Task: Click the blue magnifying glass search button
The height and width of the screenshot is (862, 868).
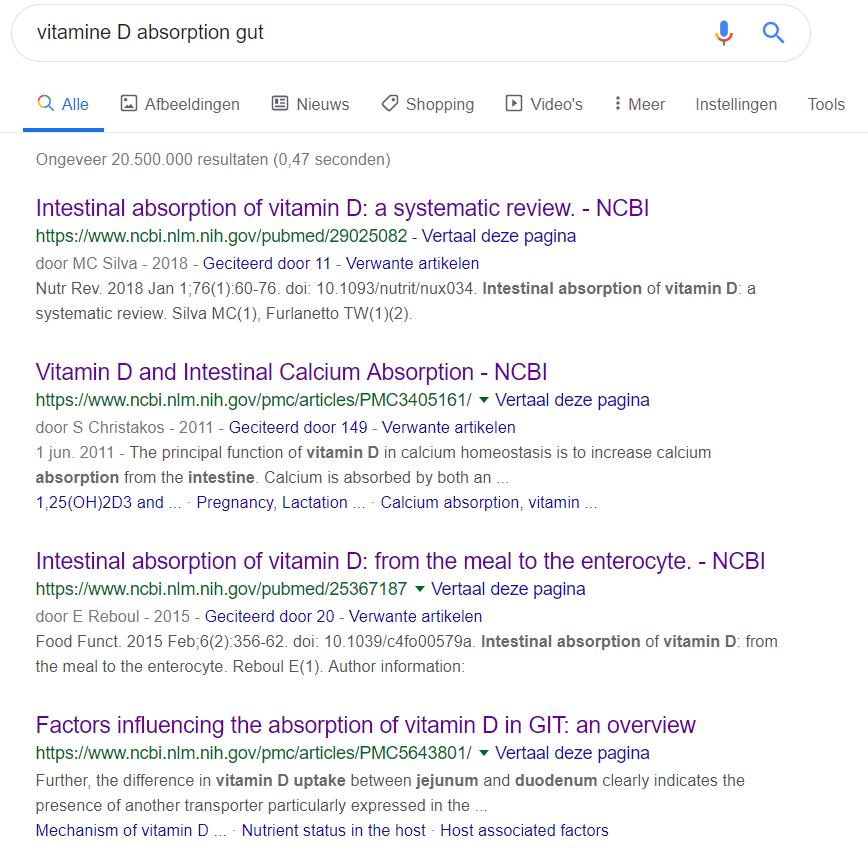Action: tap(773, 33)
